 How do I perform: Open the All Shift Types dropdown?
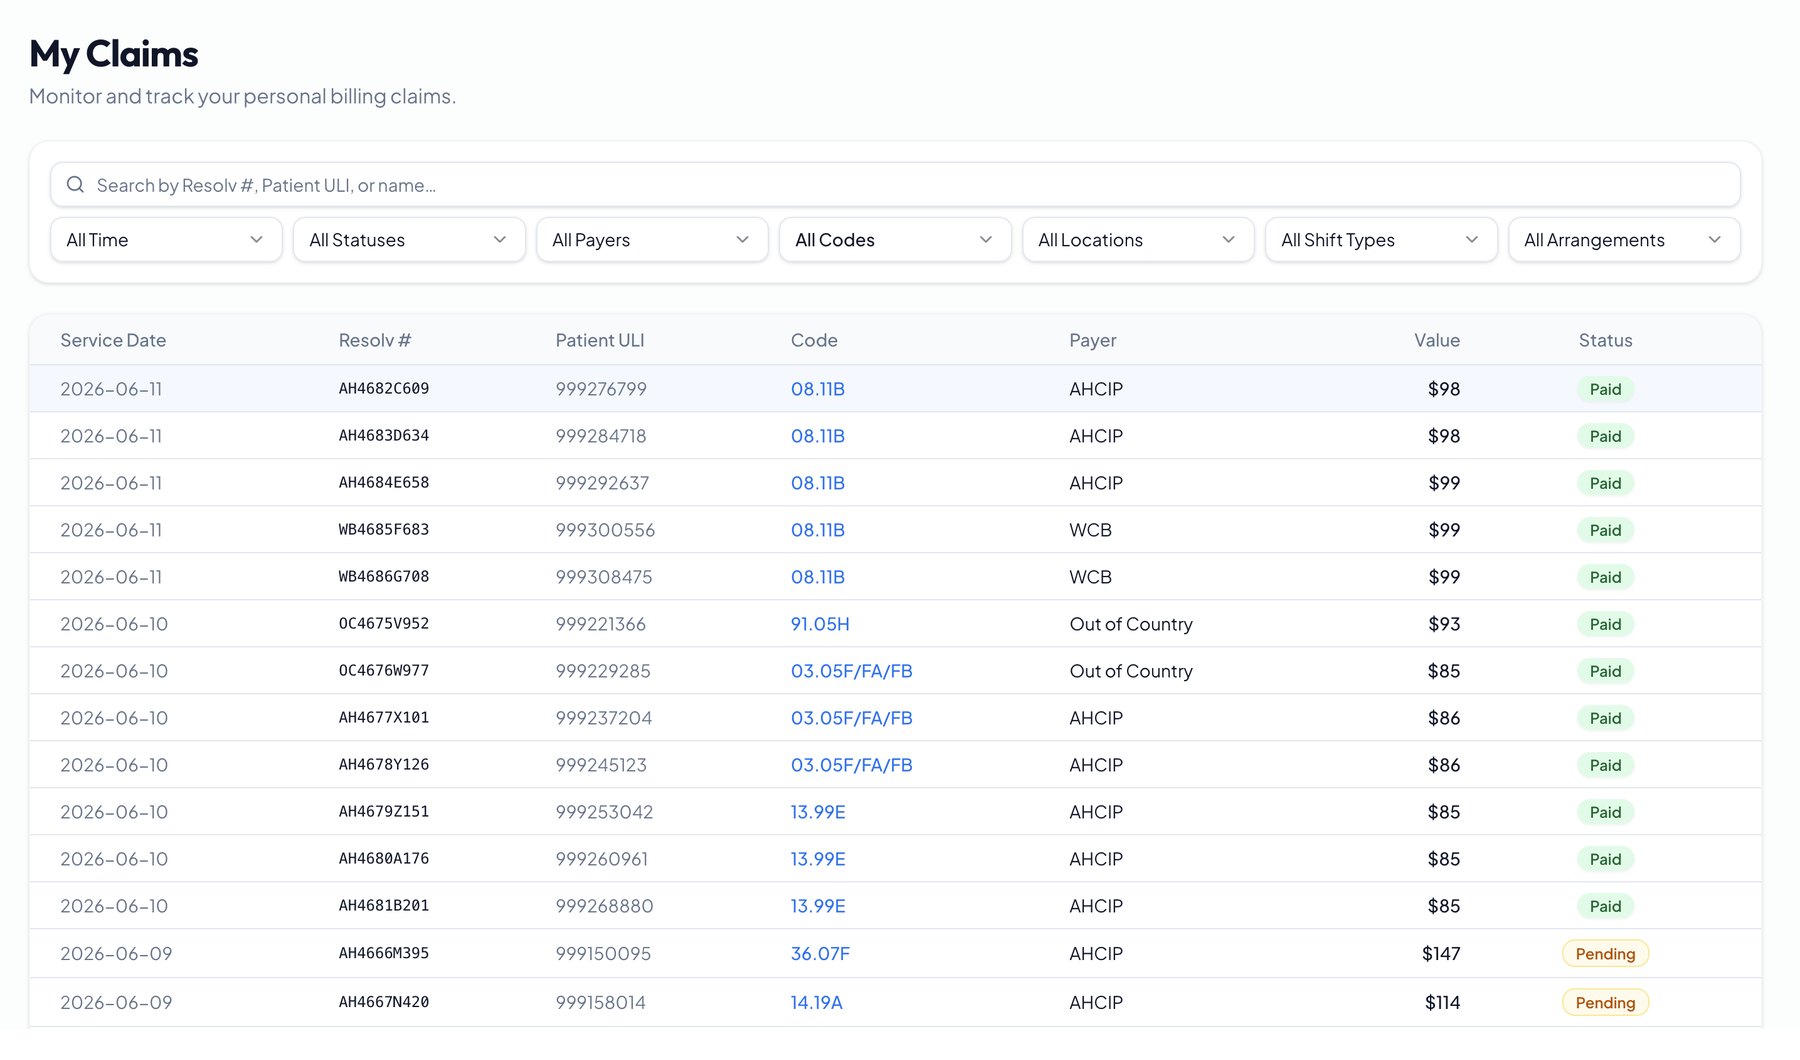point(1381,240)
